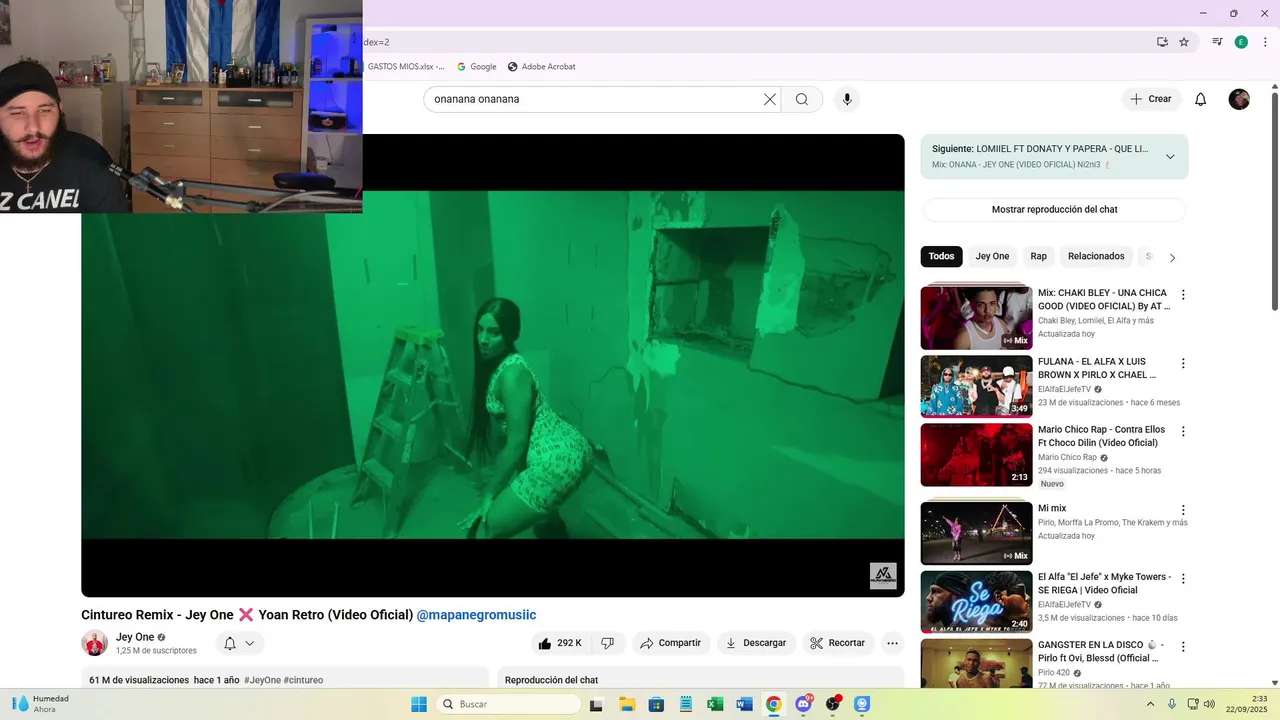
Task: Start voice search with the microphone
Action: tap(847, 99)
